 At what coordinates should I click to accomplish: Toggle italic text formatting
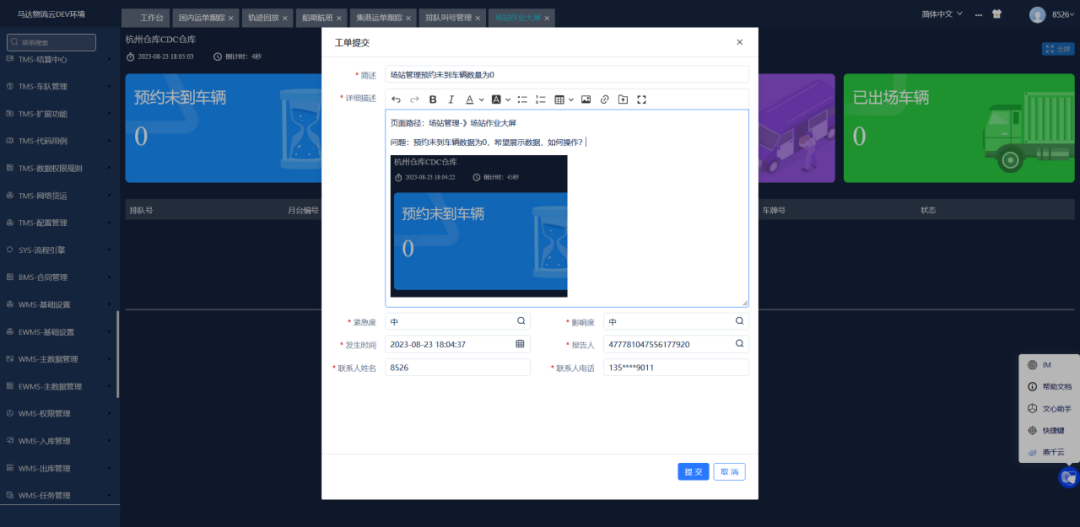(x=451, y=99)
